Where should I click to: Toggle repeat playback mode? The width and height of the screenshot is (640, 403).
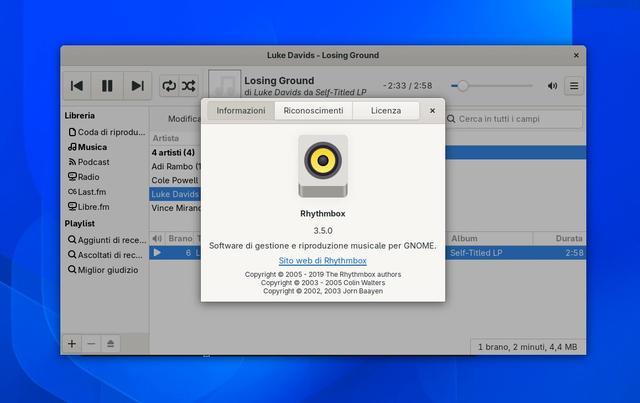[169, 86]
